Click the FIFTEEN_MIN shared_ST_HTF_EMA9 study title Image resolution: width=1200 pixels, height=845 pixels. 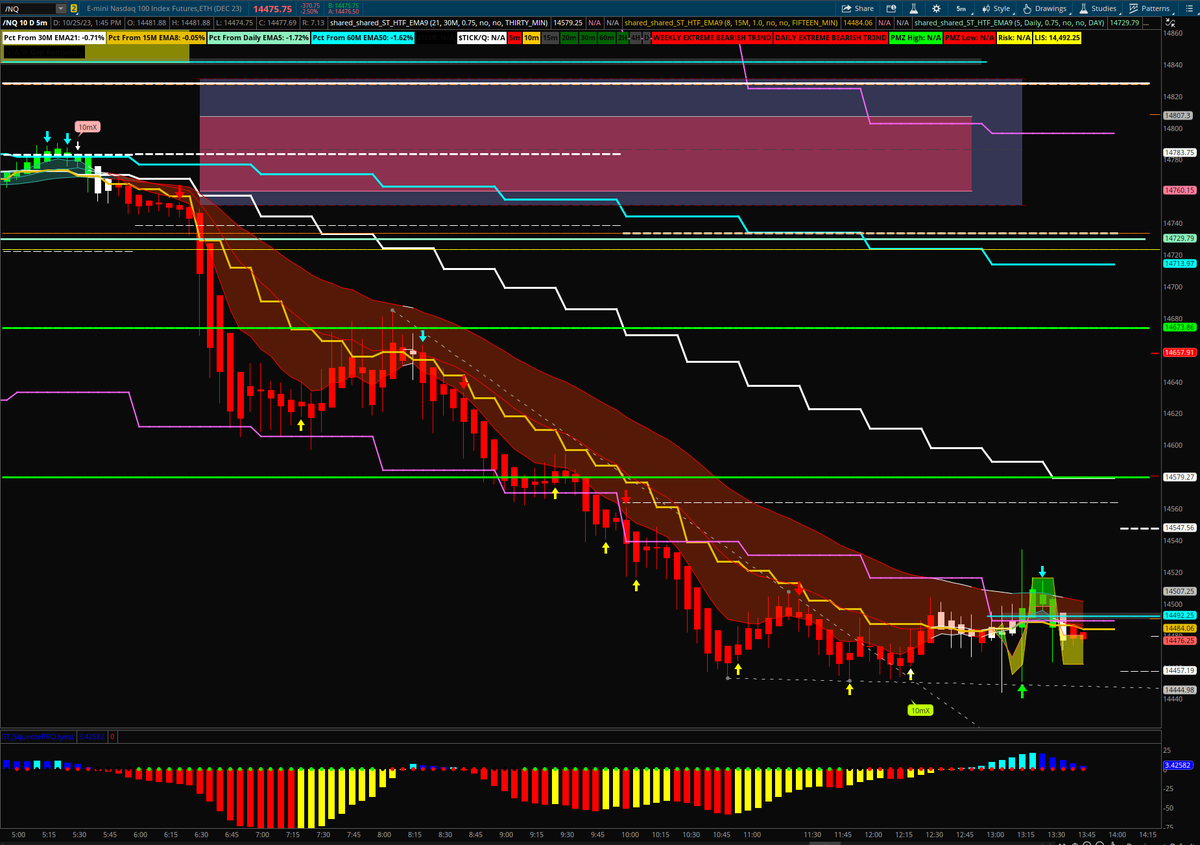(x=731, y=23)
